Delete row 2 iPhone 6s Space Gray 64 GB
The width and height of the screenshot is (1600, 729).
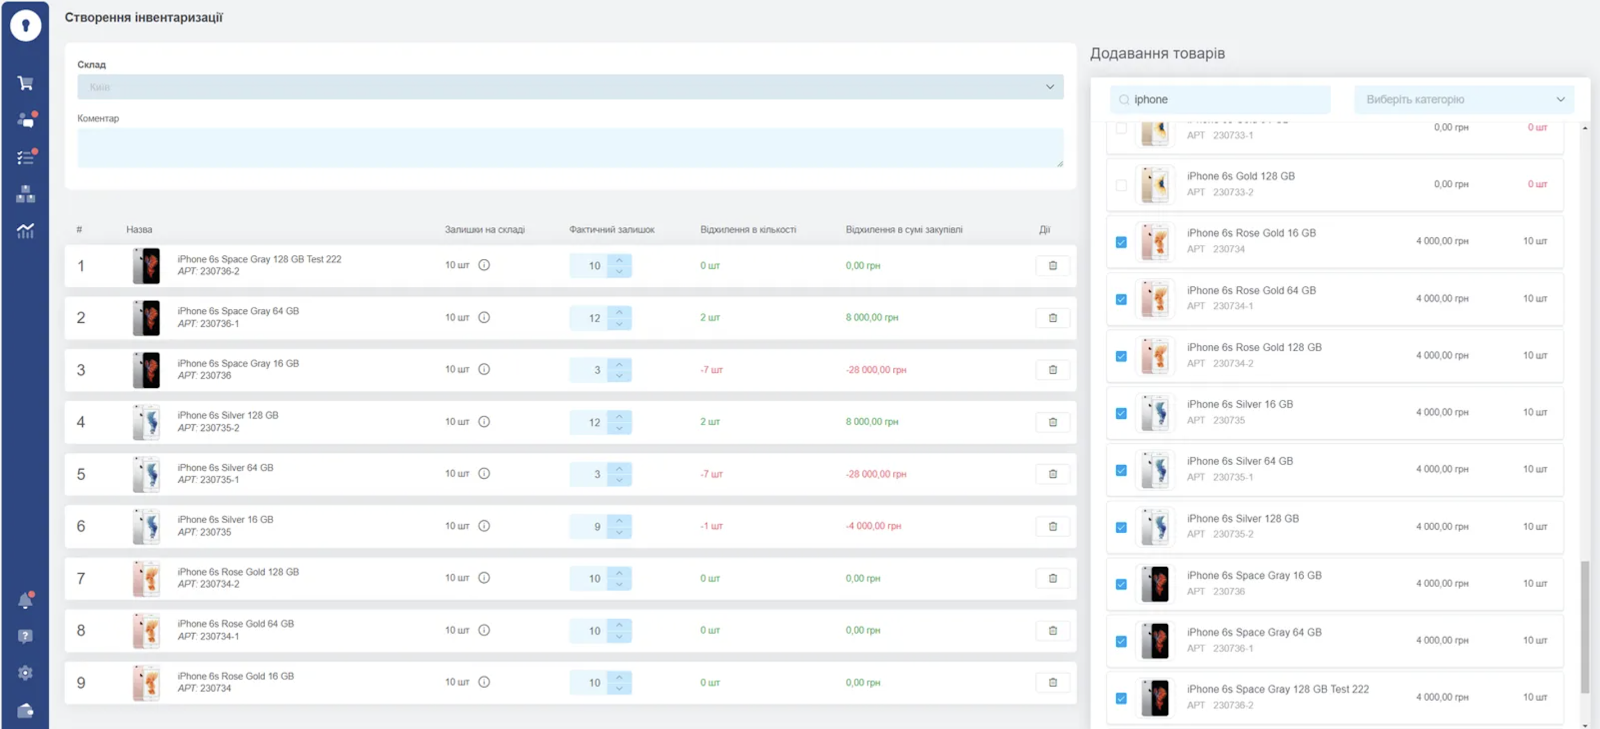(1052, 318)
